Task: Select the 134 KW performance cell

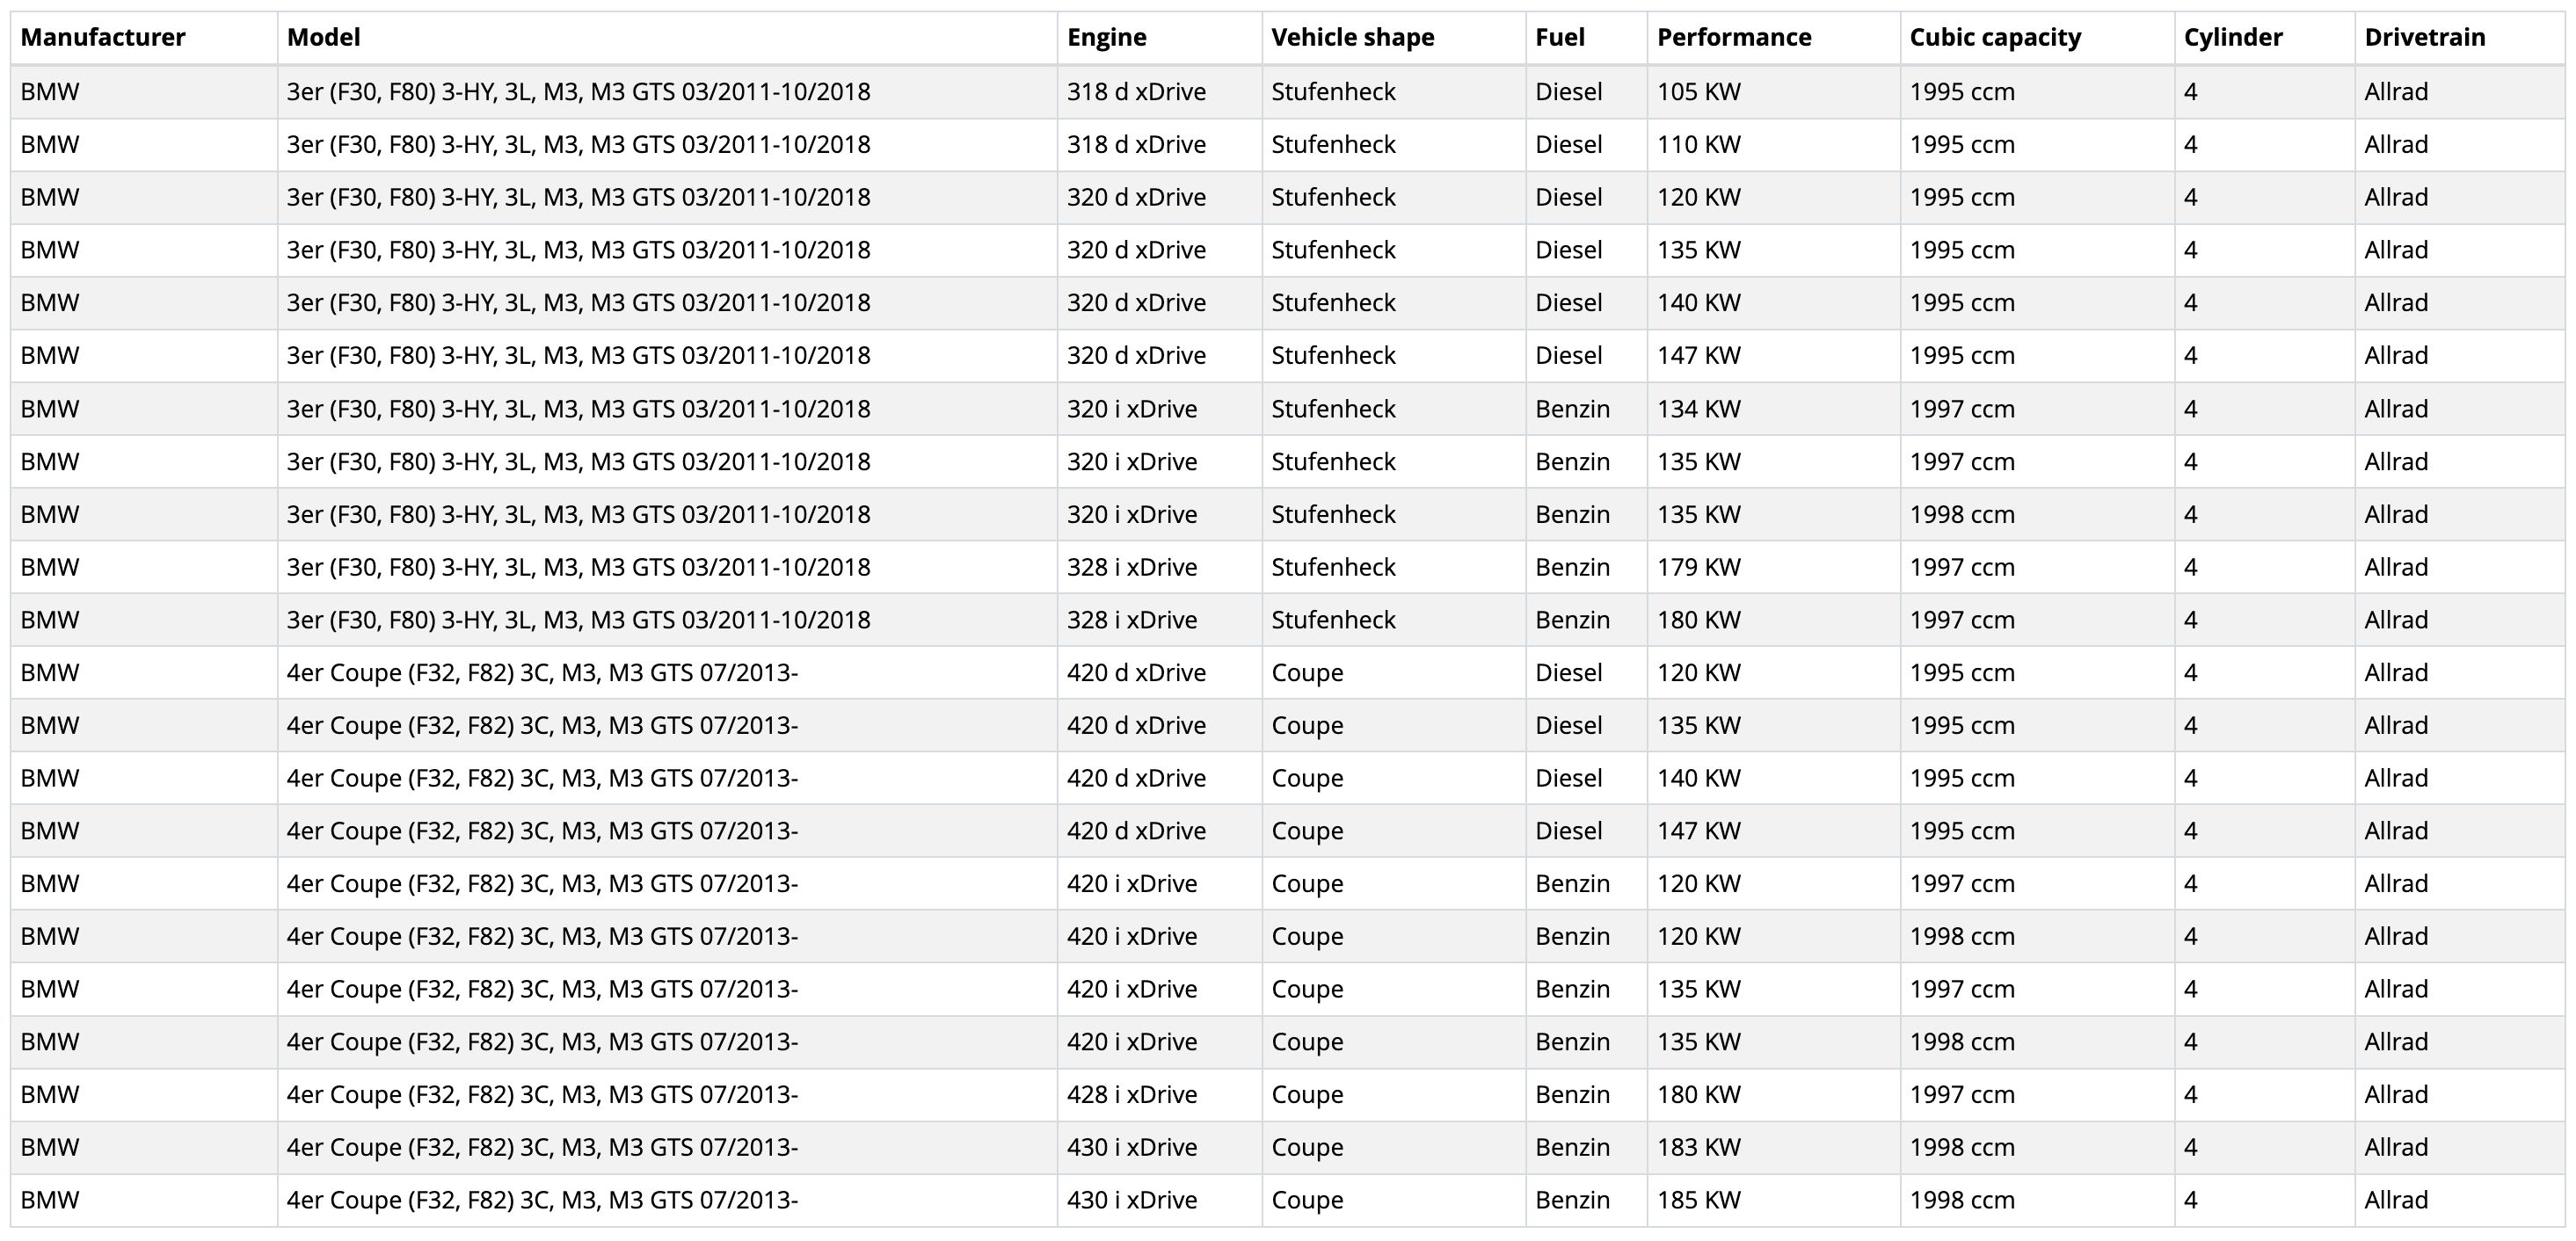Action: (1698, 409)
